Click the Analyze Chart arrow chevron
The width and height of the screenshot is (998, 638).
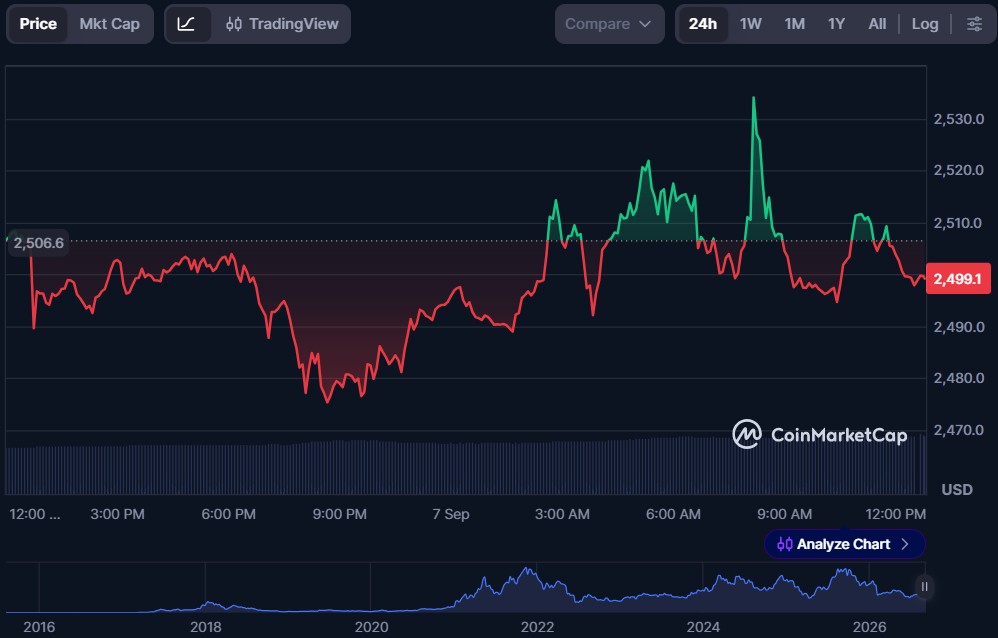904,544
